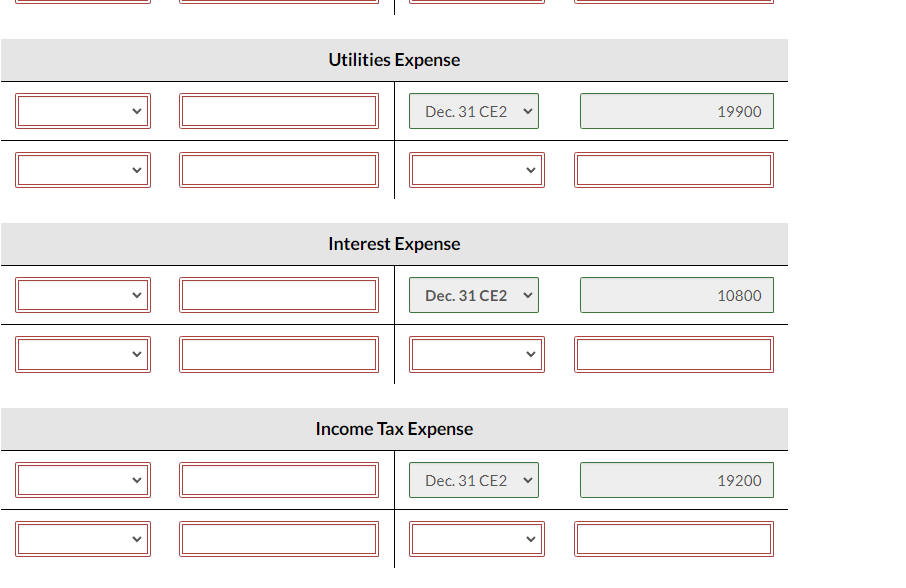The height and width of the screenshot is (588, 906).
Task: Open the first date dropdown under Utilities Expense
Action: tap(83, 111)
